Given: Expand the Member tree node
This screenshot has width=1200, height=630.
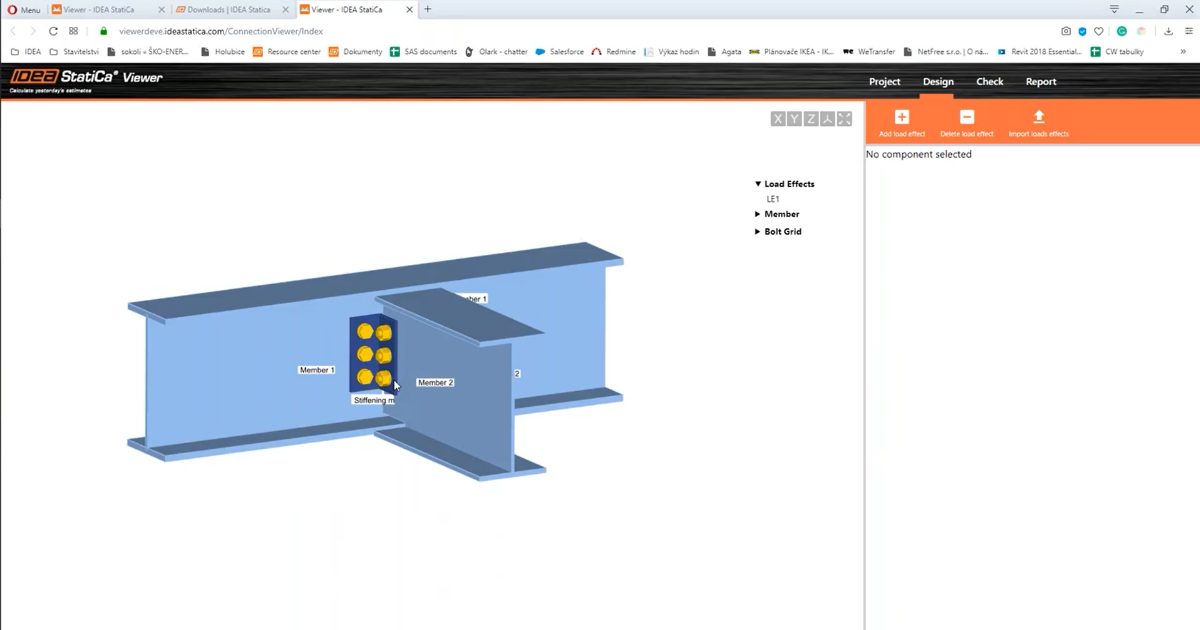Looking at the screenshot, I should 758,214.
